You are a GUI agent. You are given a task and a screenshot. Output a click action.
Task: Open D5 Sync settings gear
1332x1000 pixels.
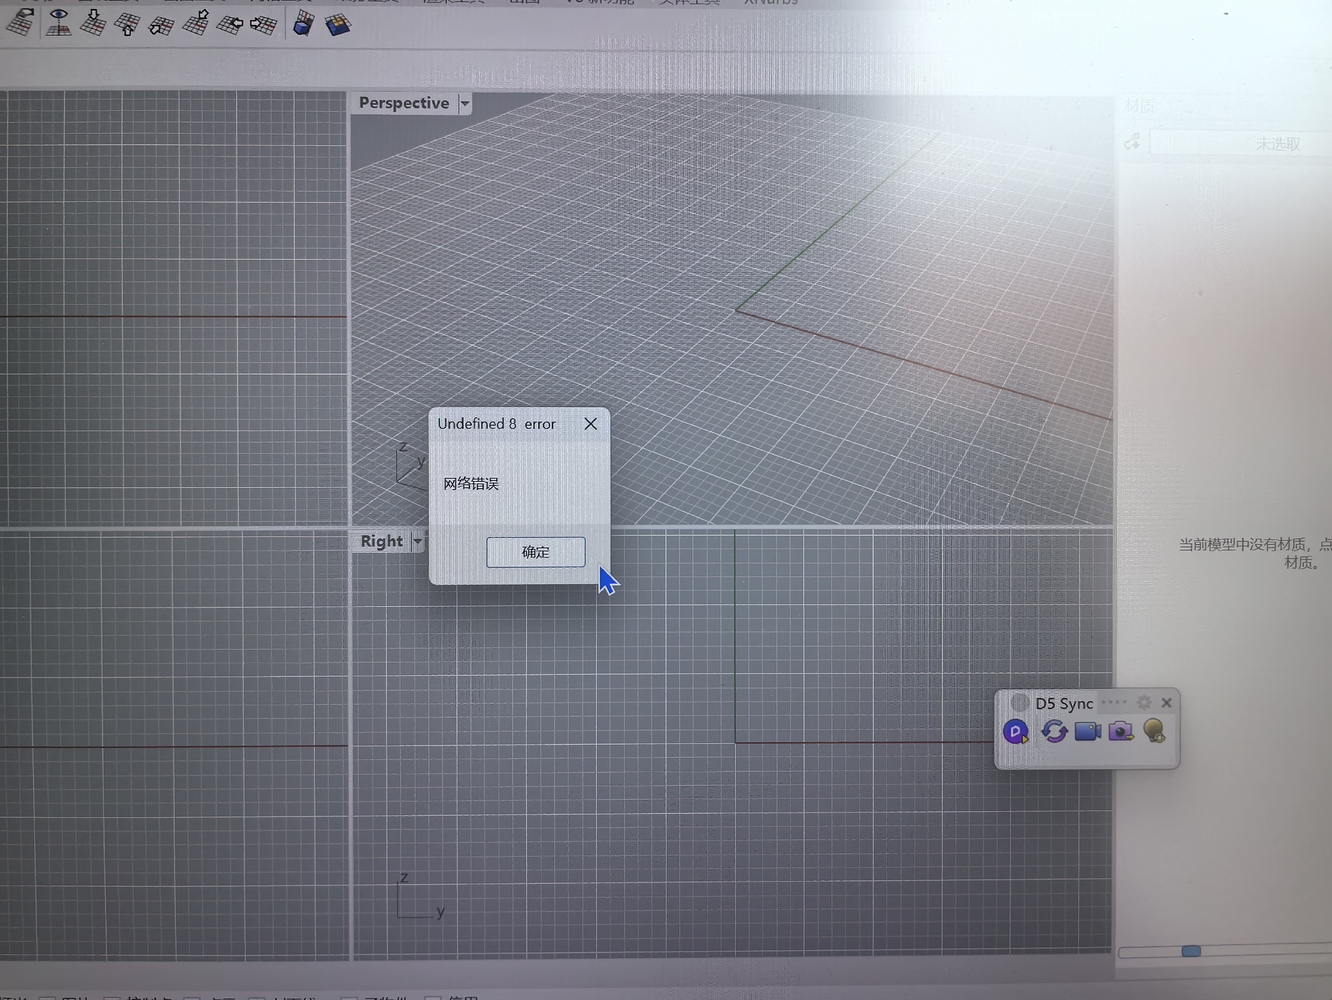click(x=1144, y=703)
